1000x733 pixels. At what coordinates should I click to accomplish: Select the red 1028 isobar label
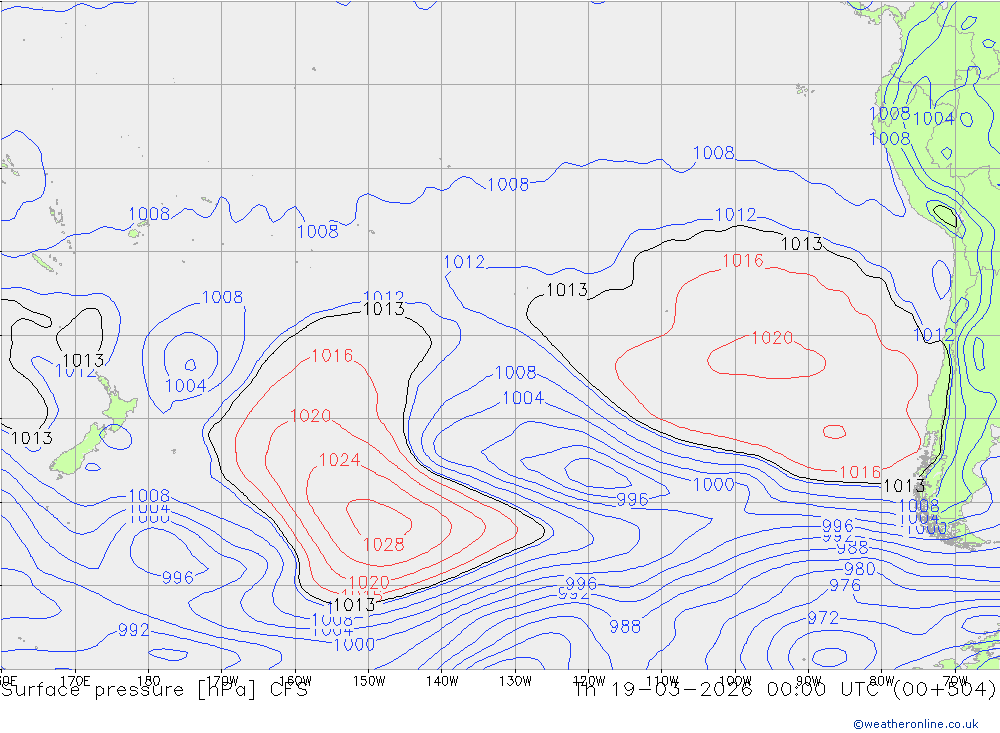[383, 544]
